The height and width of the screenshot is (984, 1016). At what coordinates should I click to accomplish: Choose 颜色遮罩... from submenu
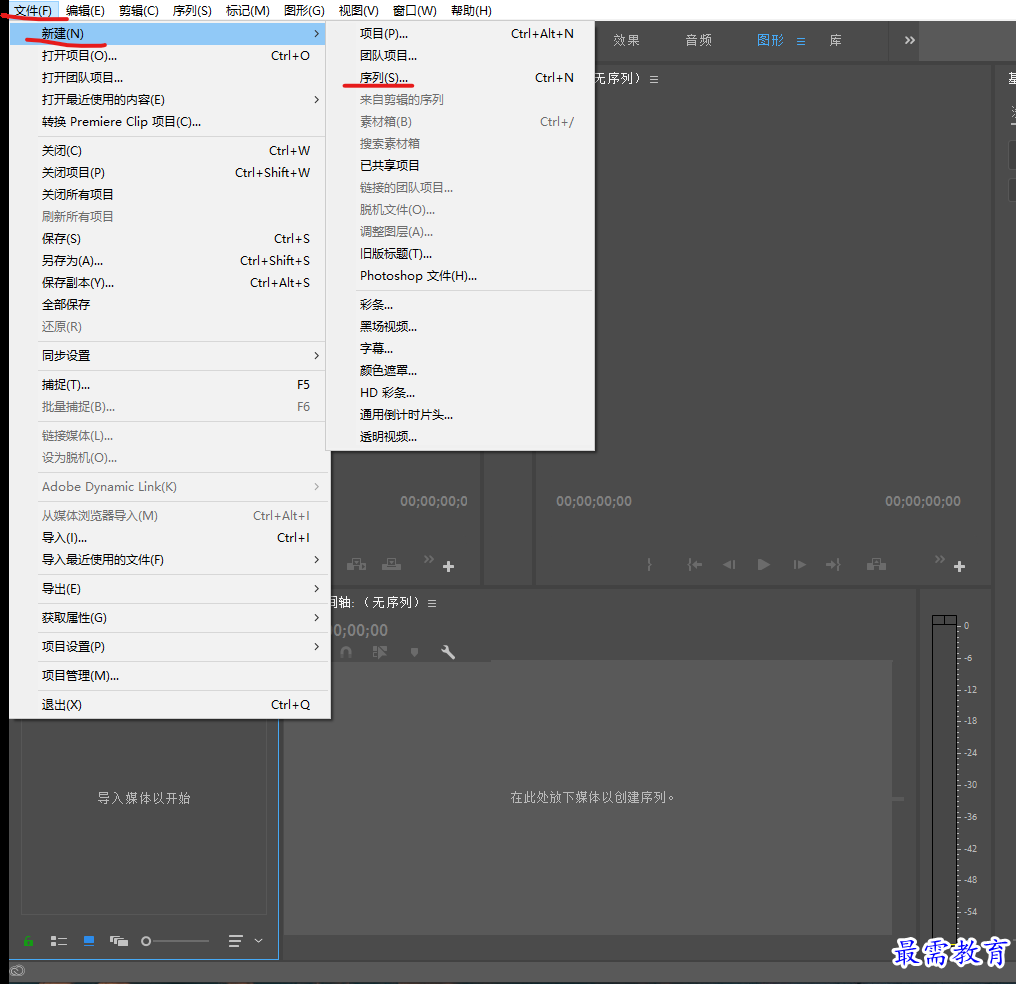click(x=460, y=371)
